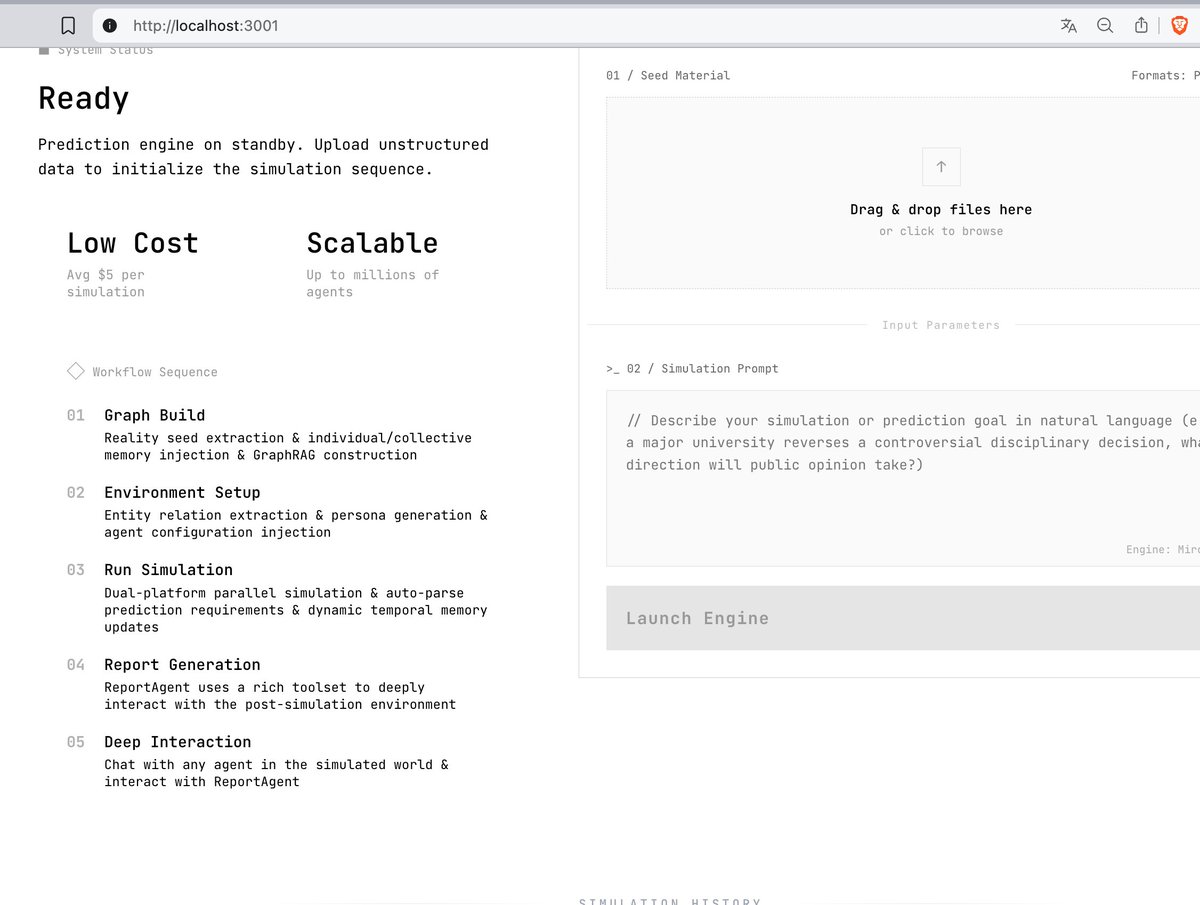Viewport: 1200px width, 905px height.
Task: Select the 'Environment Setup' step heading
Action: coord(182,492)
